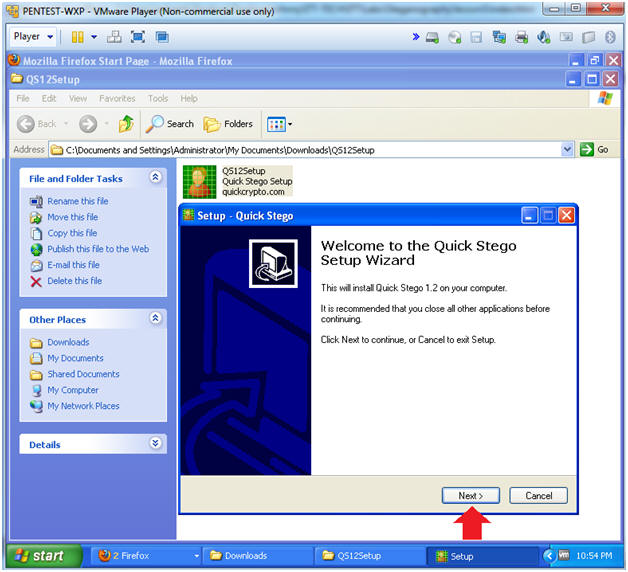Click Move this file
The width and height of the screenshot is (628, 572).
tap(72, 217)
